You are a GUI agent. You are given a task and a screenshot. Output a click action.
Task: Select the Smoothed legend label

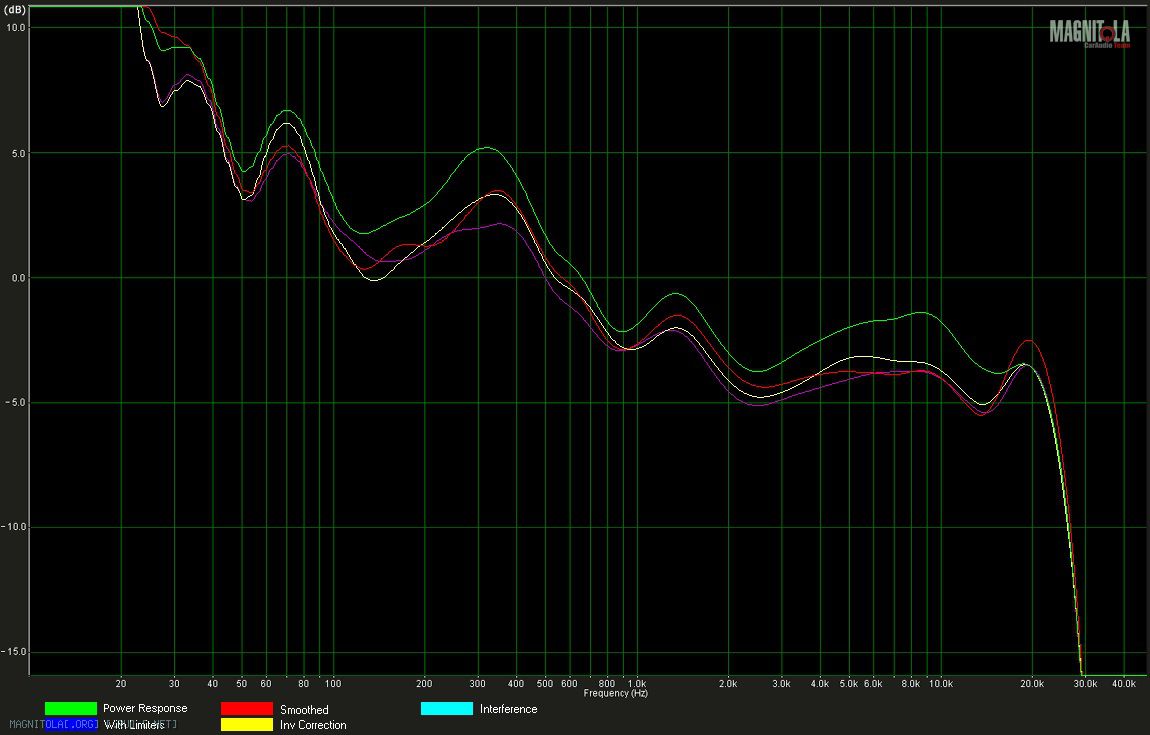click(x=304, y=709)
